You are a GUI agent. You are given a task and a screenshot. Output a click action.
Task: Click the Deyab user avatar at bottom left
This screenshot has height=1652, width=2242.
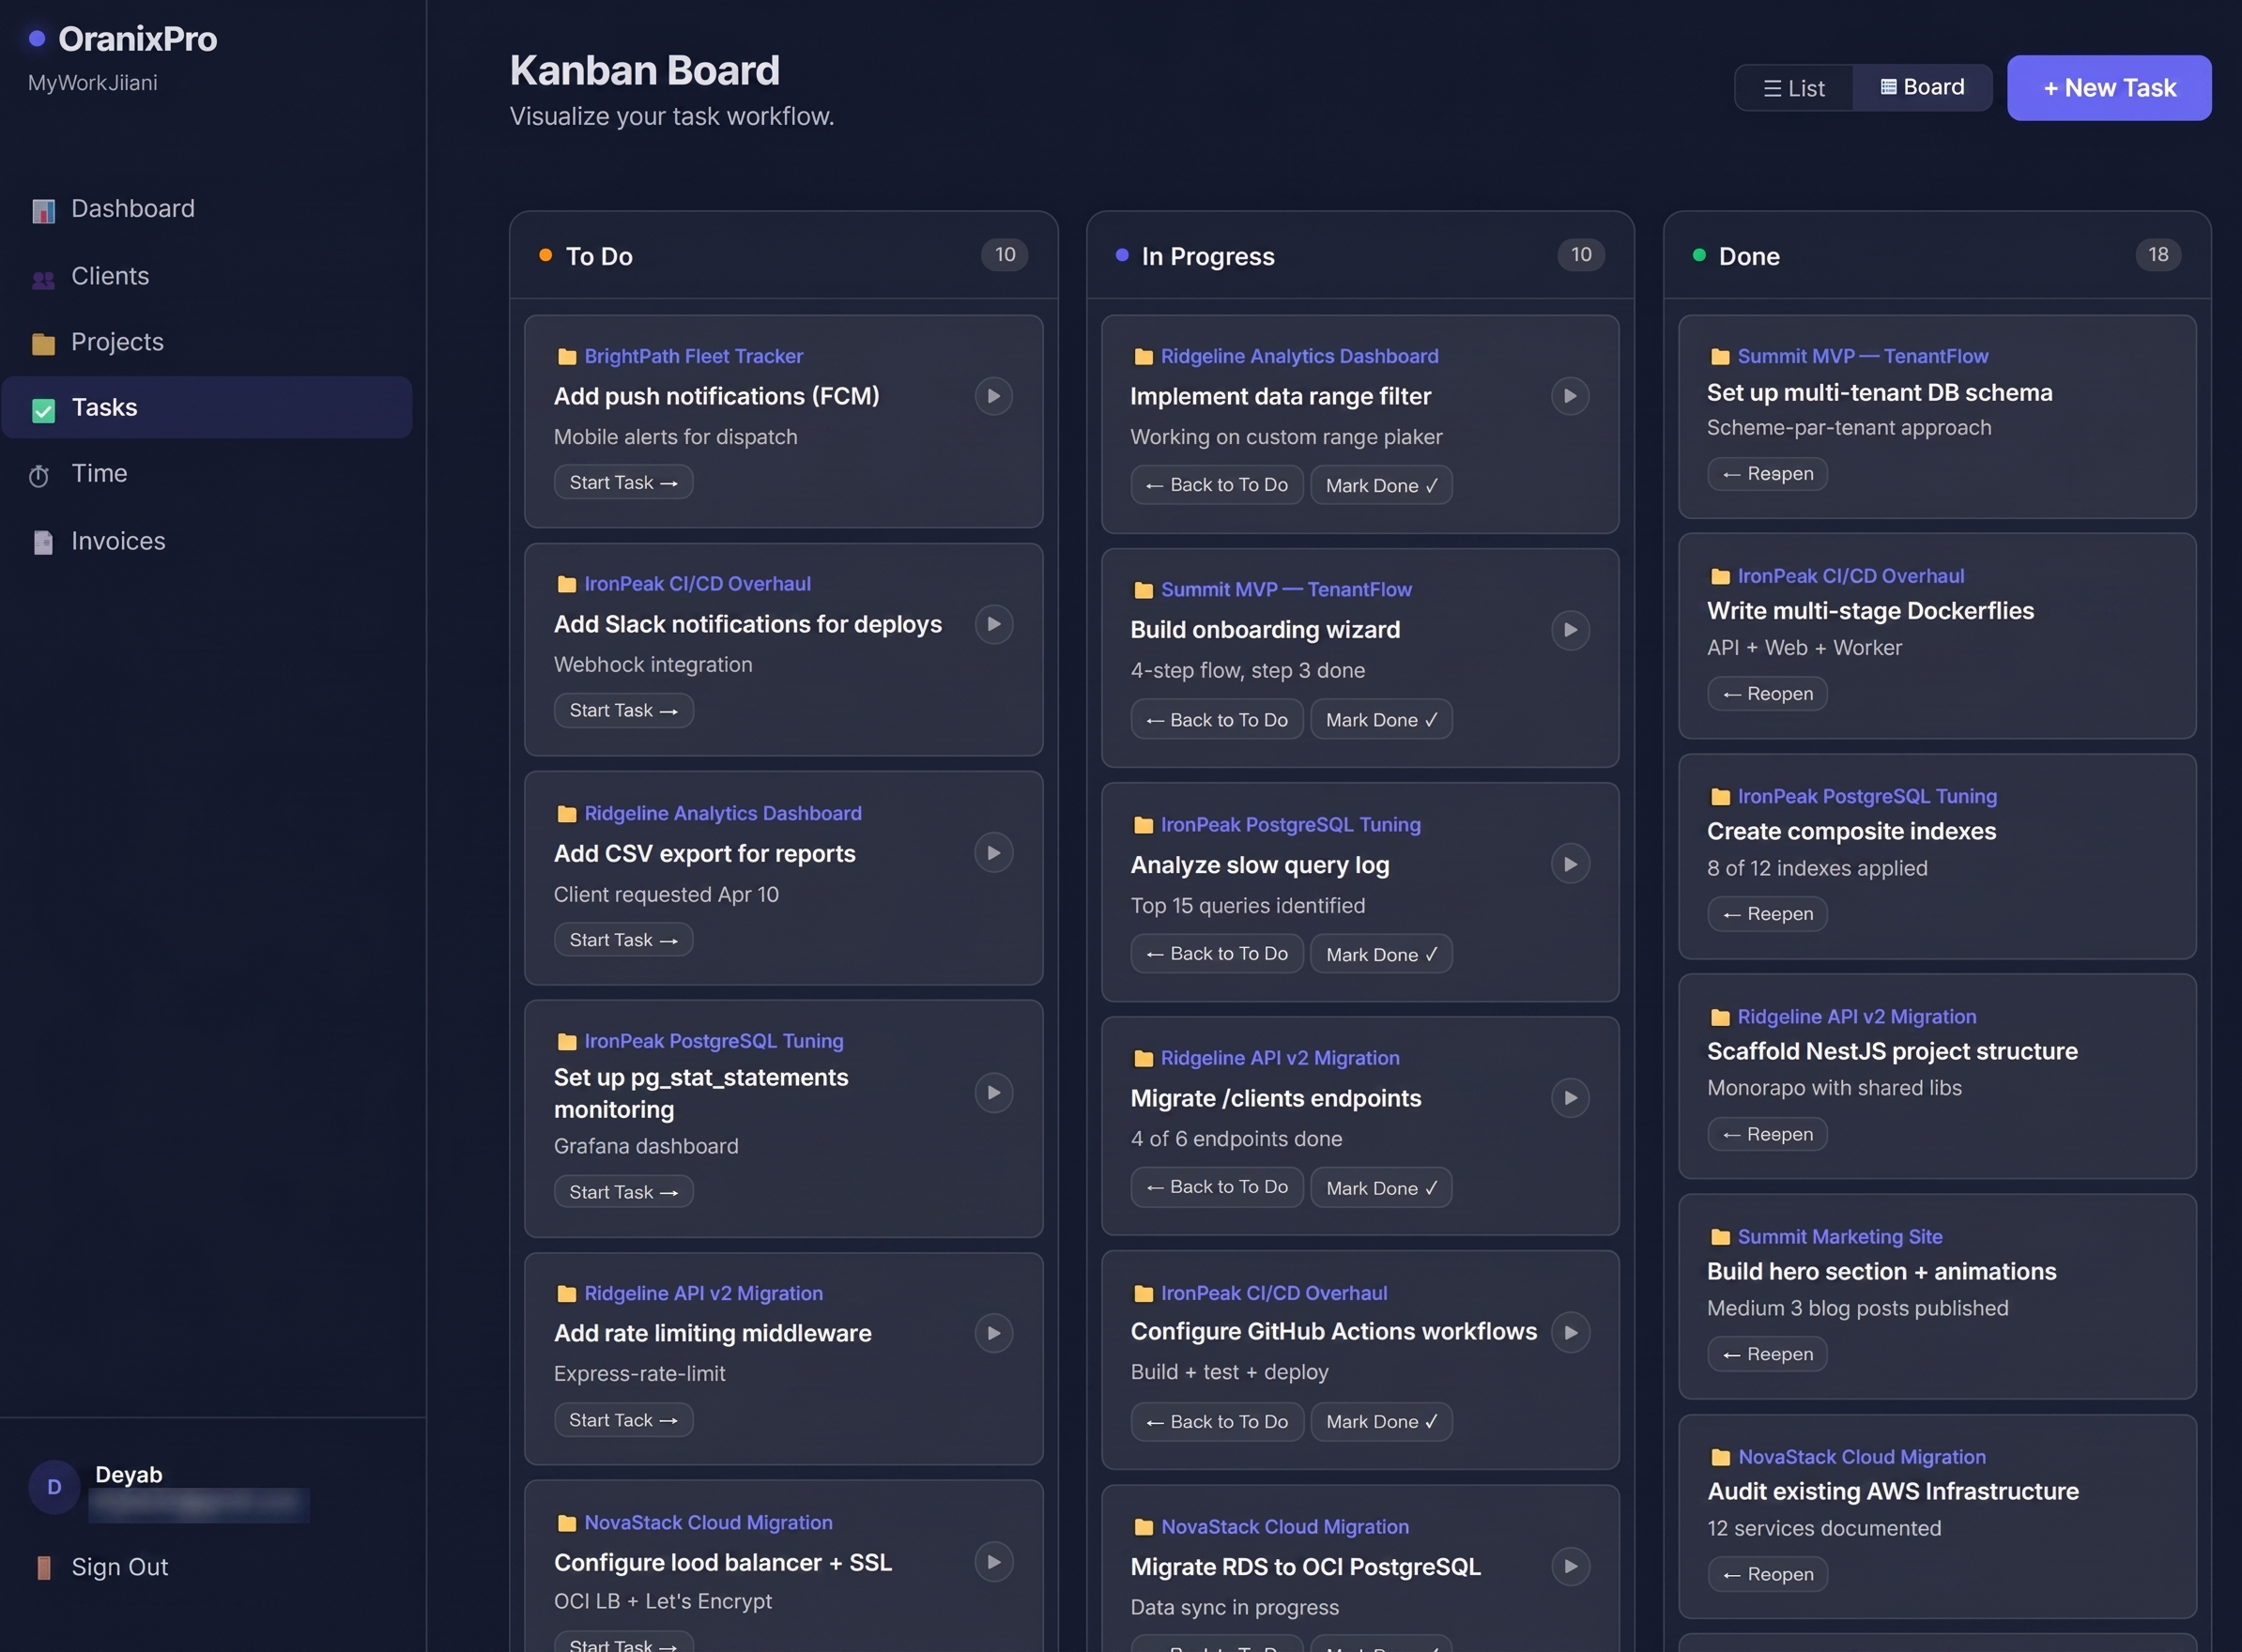coord(53,1487)
